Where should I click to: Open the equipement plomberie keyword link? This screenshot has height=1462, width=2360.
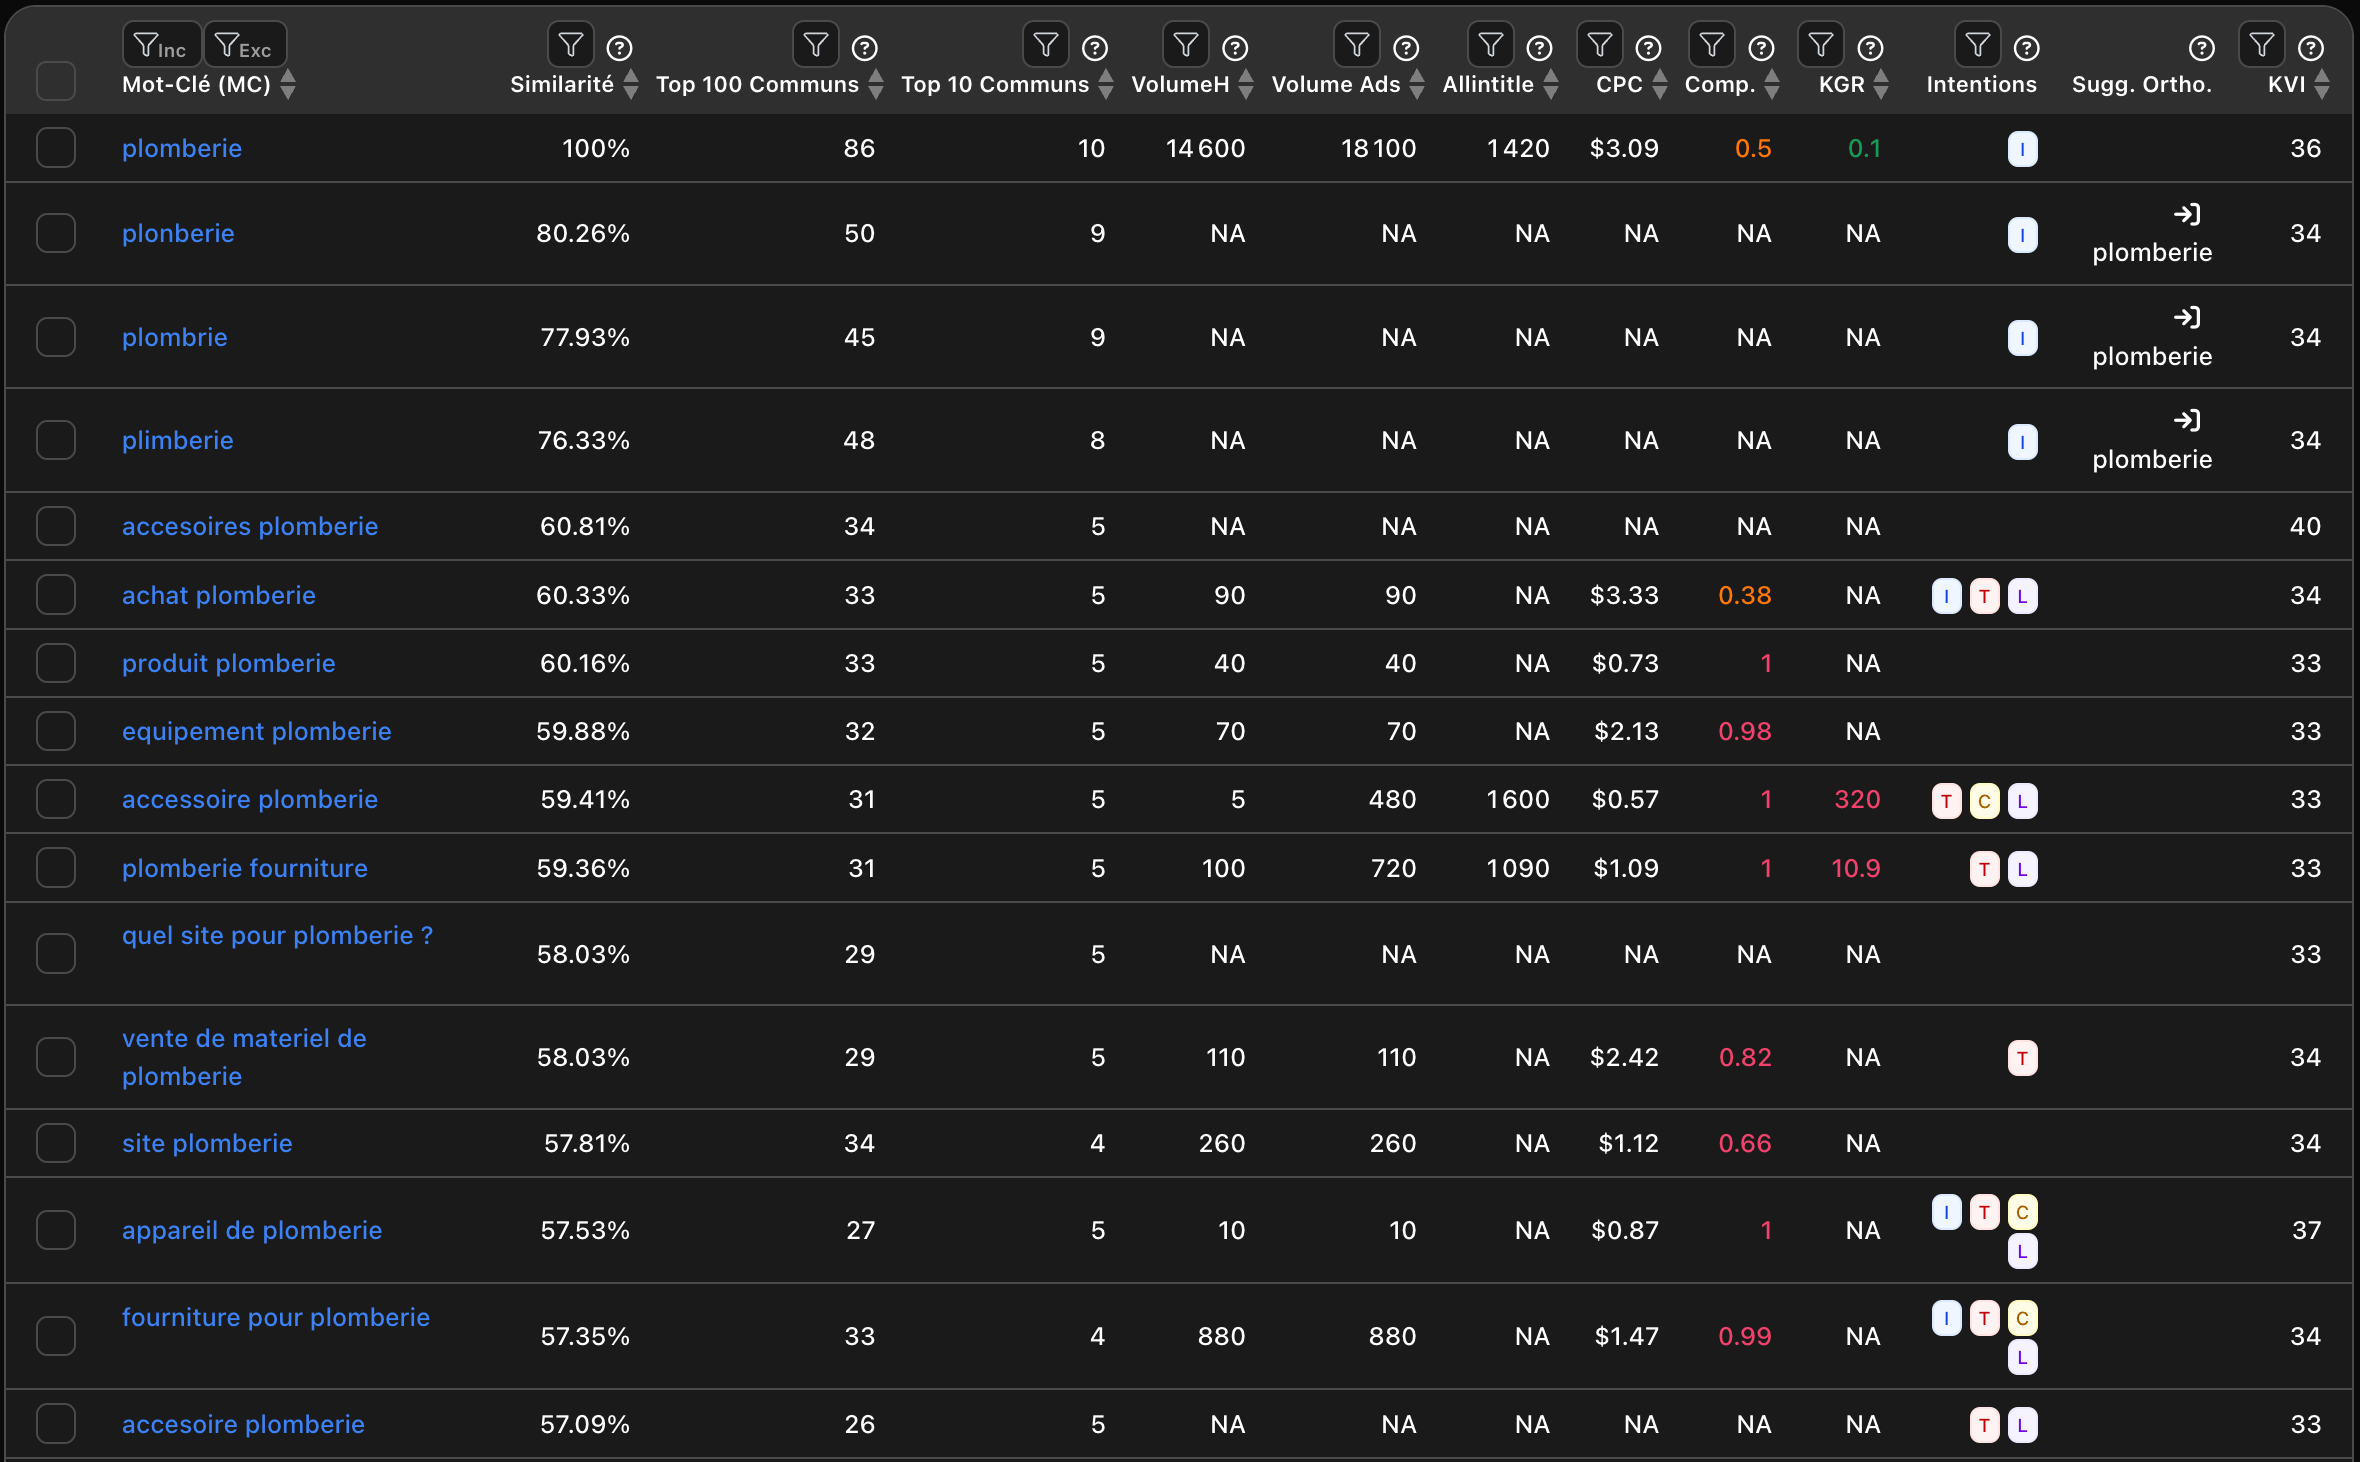pos(256,731)
